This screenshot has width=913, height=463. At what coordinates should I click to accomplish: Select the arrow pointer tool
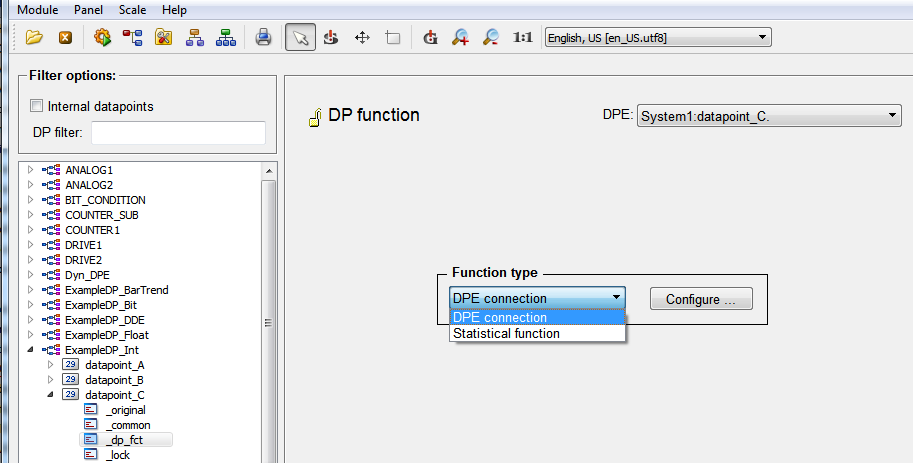(x=300, y=38)
